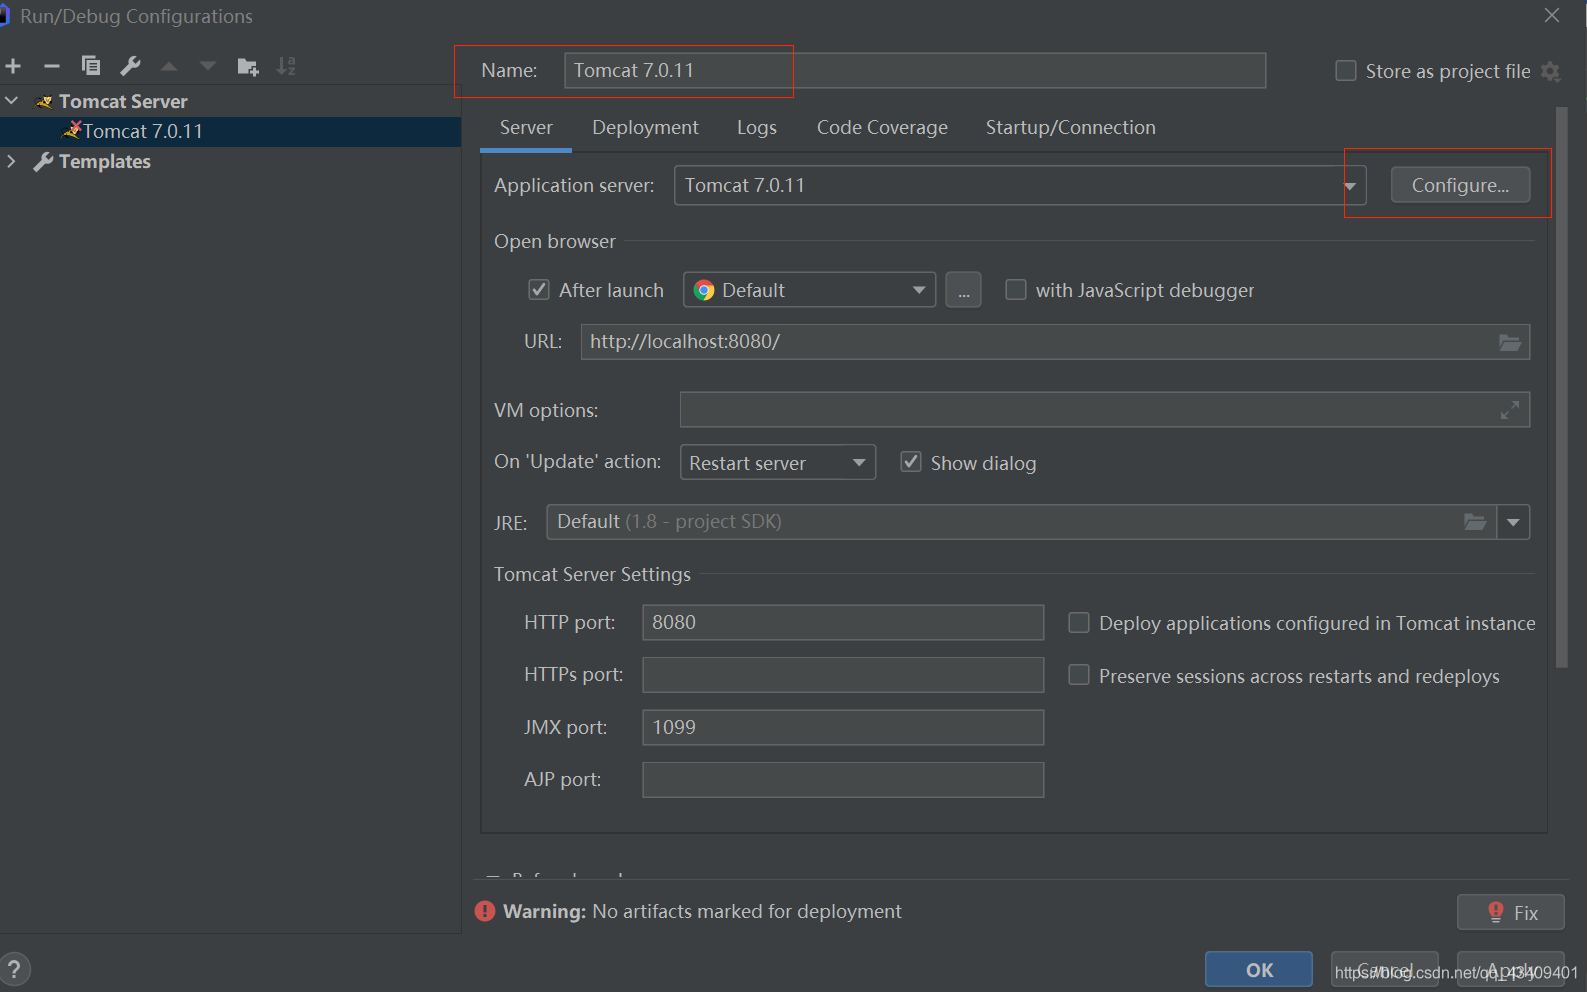Create new folder icon in toolbar
The width and height of the screenshot is (1587, 992).
click(x=248, y=67)
